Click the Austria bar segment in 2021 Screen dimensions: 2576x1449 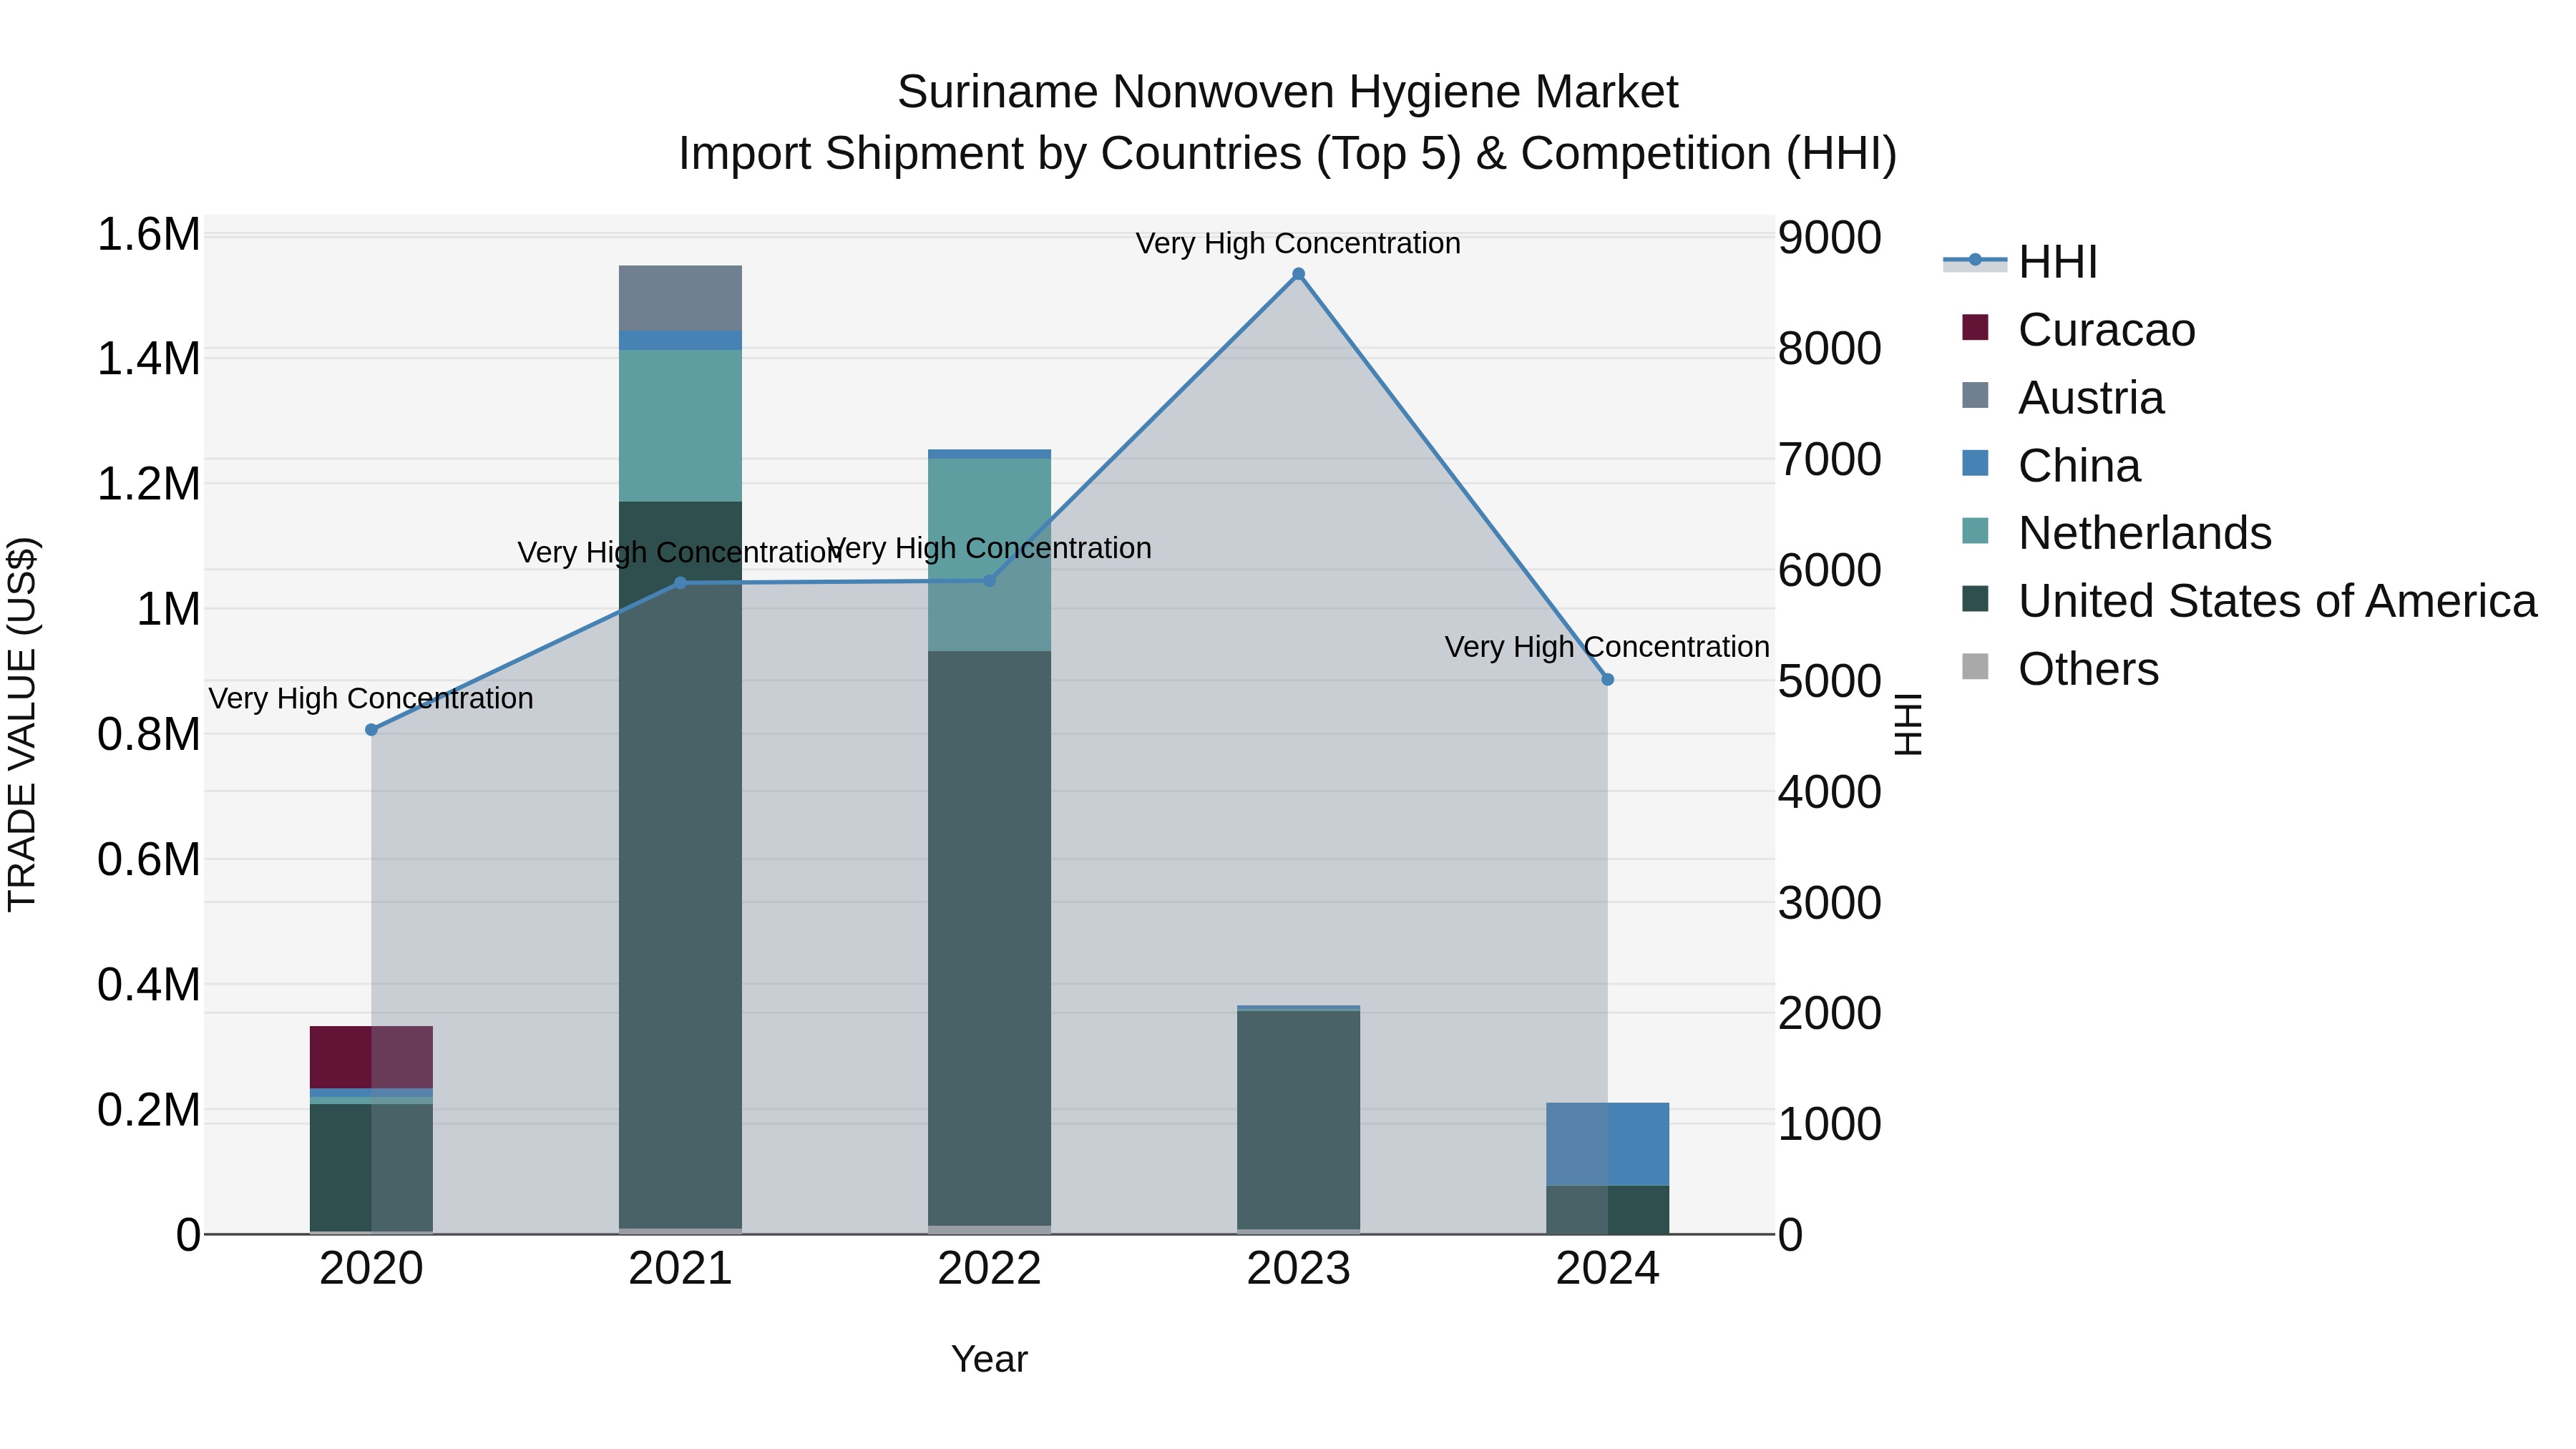[x=680, y=298]
